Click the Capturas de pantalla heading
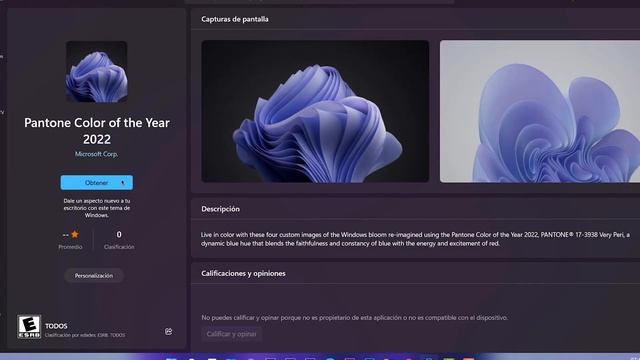The height and width of the screenshot is (360, 640). point(235,19)
